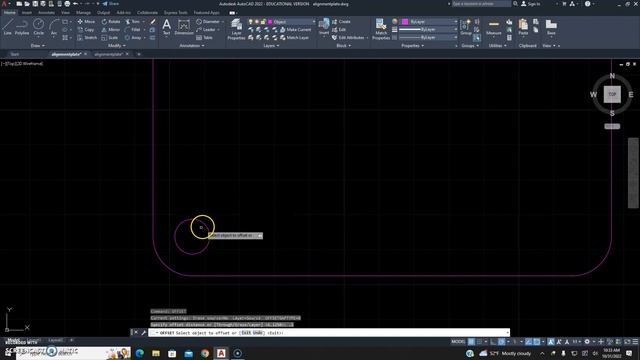Click the Move tool
The width and height of the screenshot is (640, 360).
[86, 22]
